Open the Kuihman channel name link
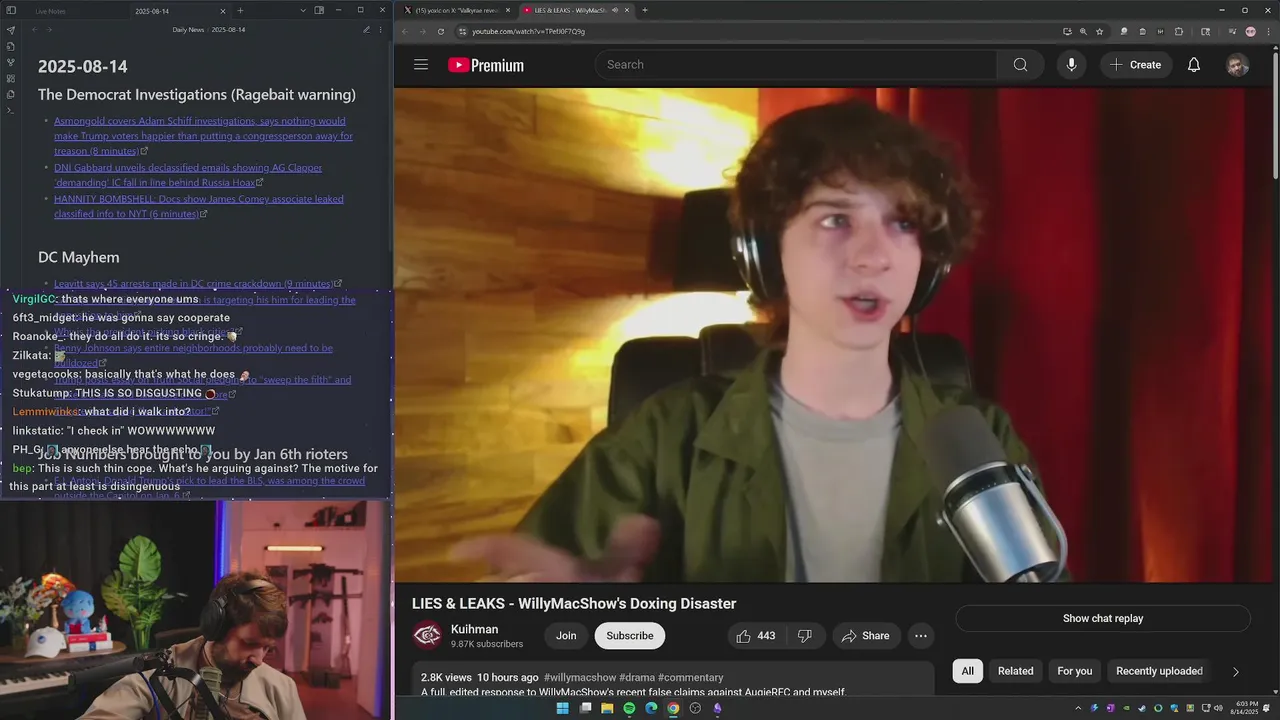The image size is (1280, 720). (474, 629)
